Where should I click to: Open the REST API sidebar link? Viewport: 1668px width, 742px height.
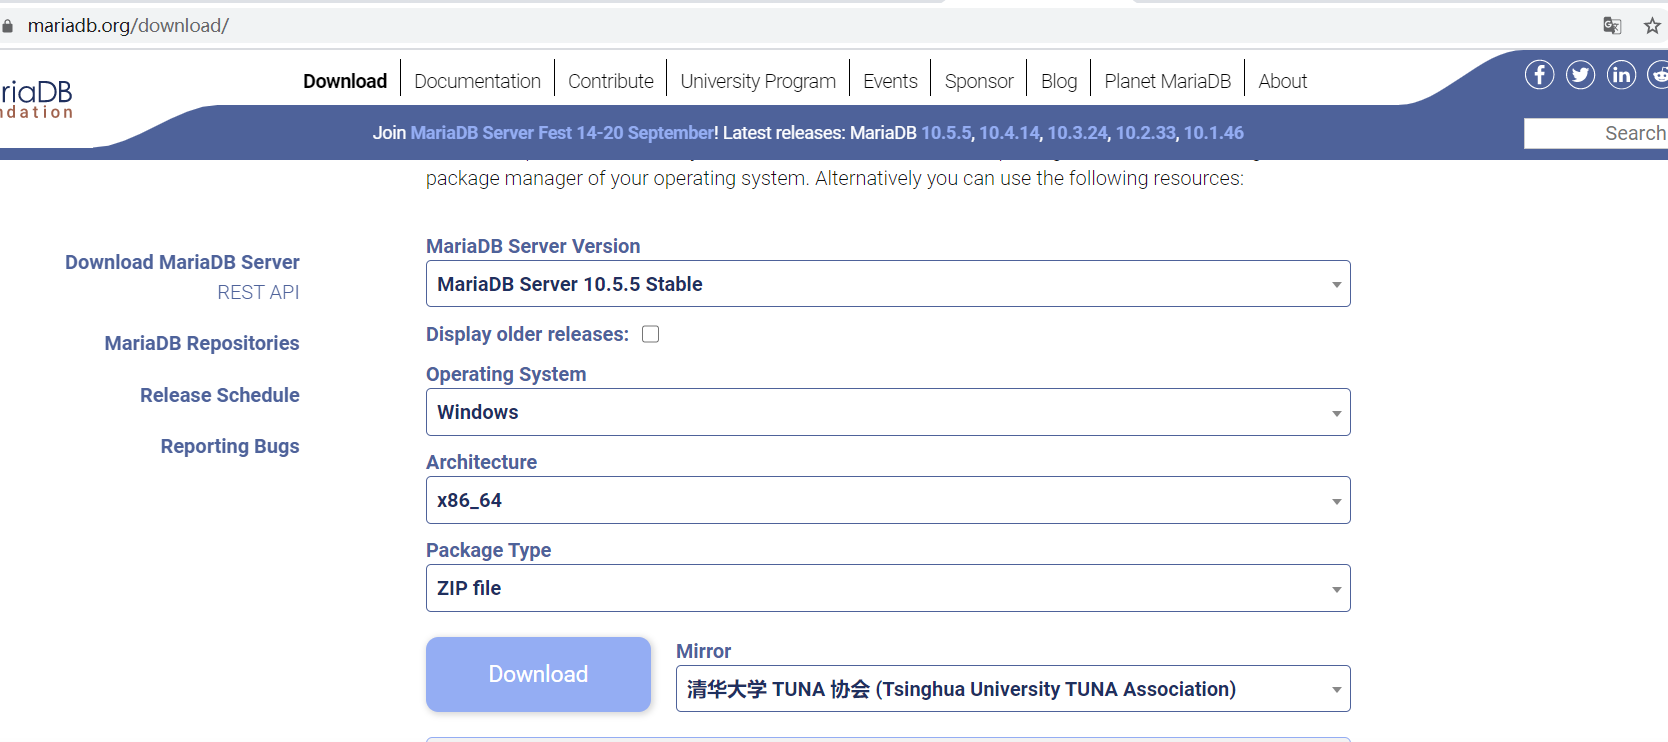click(x=258, y=292)
